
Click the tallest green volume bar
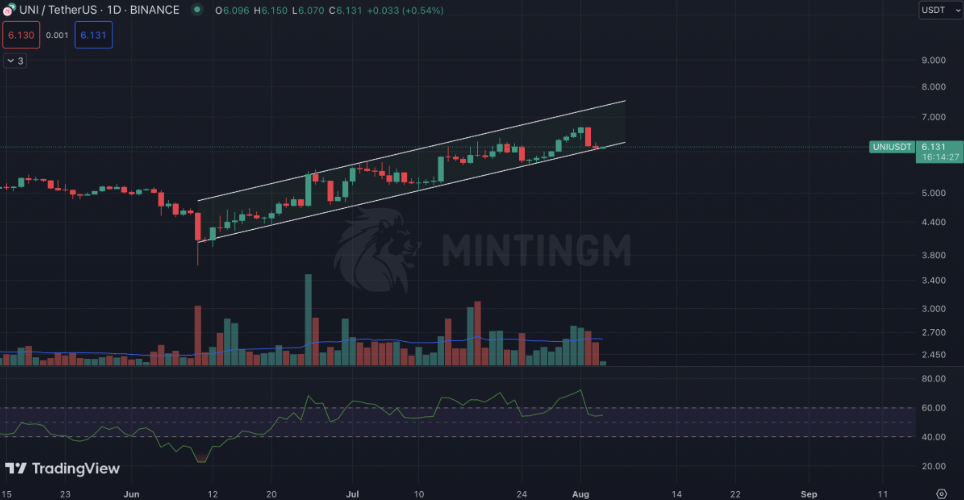[x=308, y=320]
